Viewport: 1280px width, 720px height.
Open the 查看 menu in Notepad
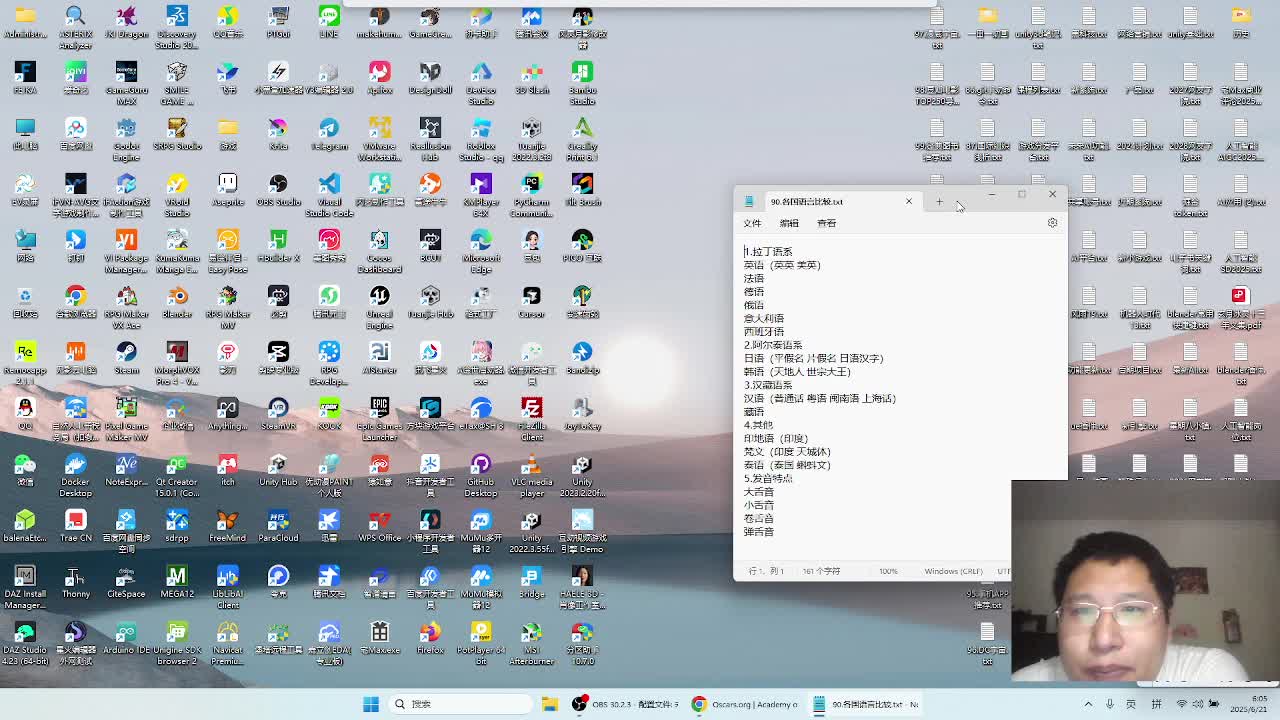(826, 223)
